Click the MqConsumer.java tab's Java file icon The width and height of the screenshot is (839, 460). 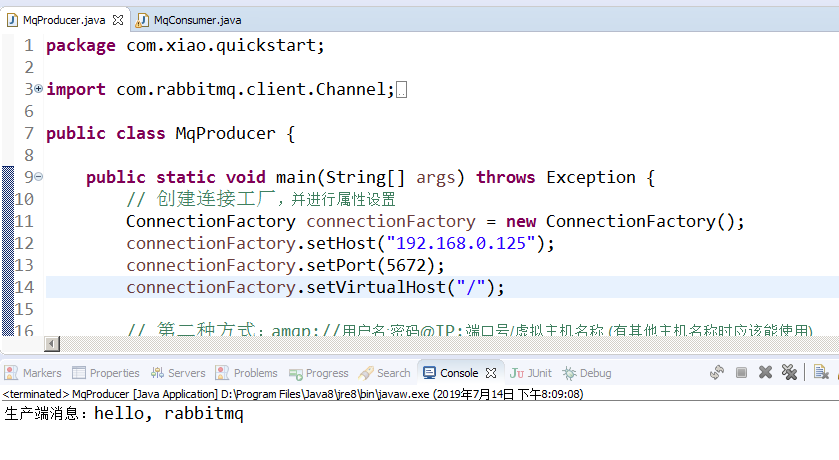tap(142, 20)
